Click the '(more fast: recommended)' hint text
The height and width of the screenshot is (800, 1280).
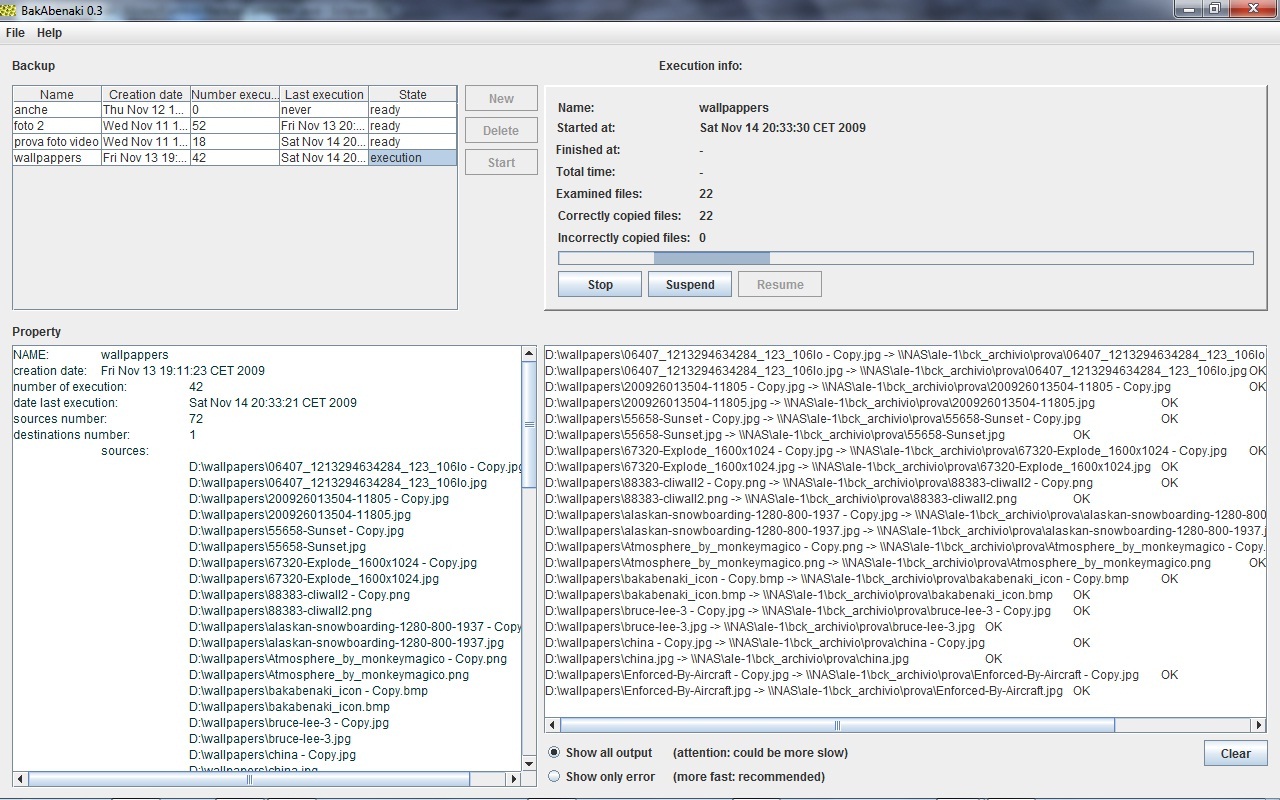pos(749,777)
